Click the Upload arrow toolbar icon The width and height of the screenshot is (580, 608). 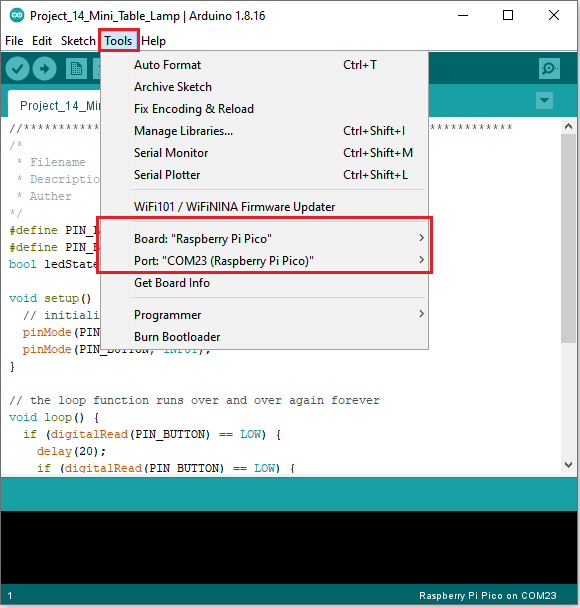click(45, 69)
